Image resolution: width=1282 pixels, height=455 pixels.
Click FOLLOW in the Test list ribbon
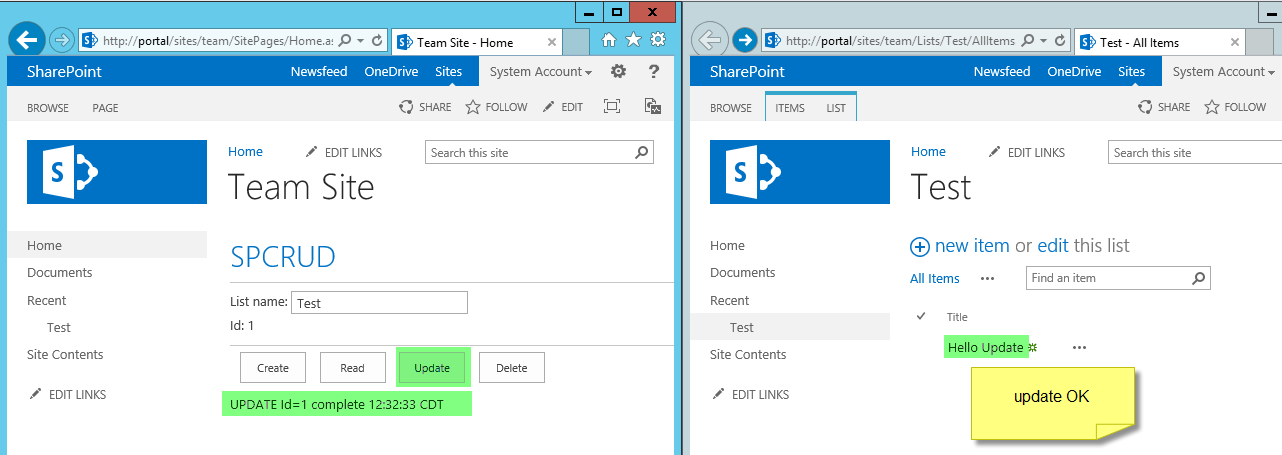(1236, 107)
